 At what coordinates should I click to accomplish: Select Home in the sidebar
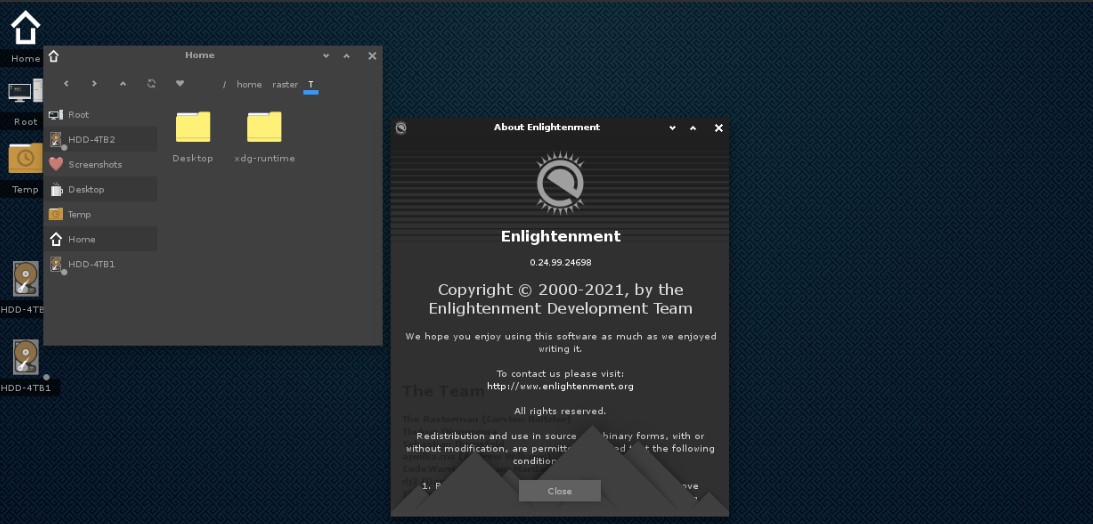tap(102, 240)
